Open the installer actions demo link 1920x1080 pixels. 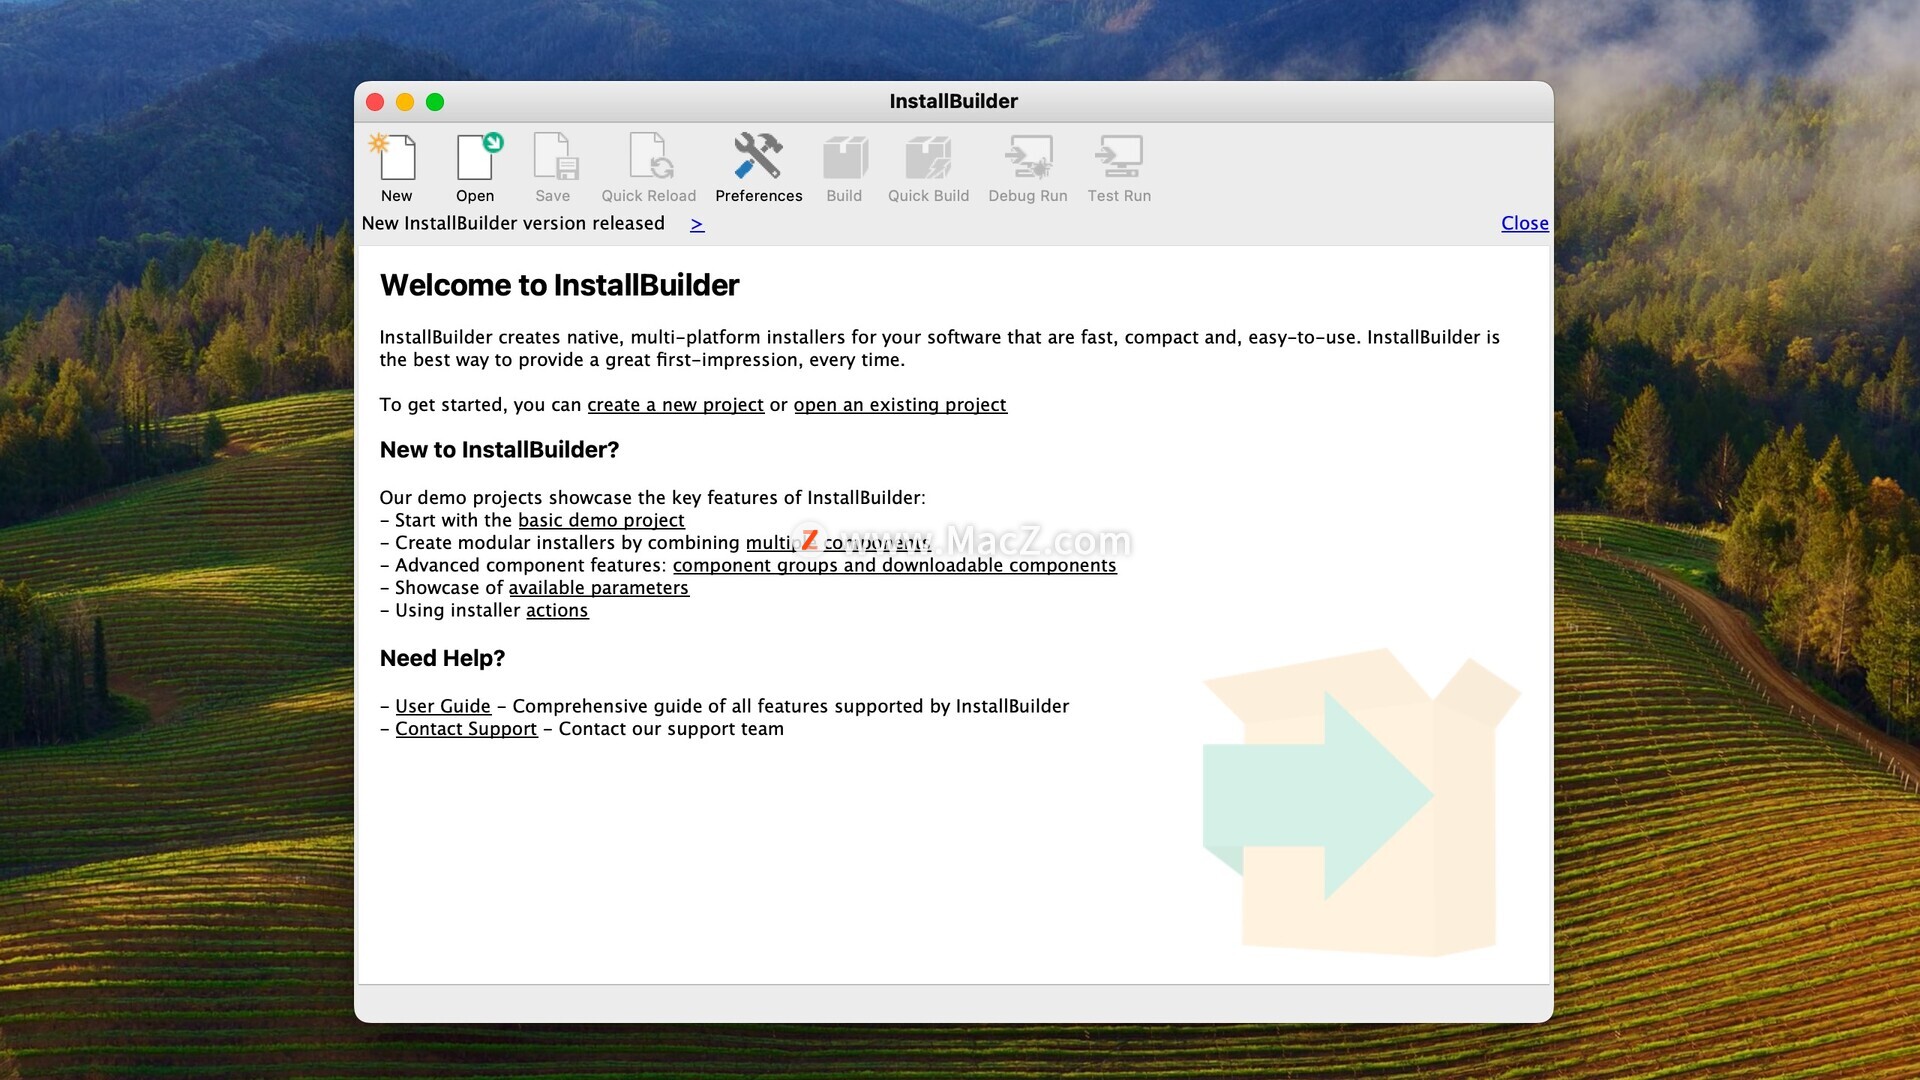(557, 611)
